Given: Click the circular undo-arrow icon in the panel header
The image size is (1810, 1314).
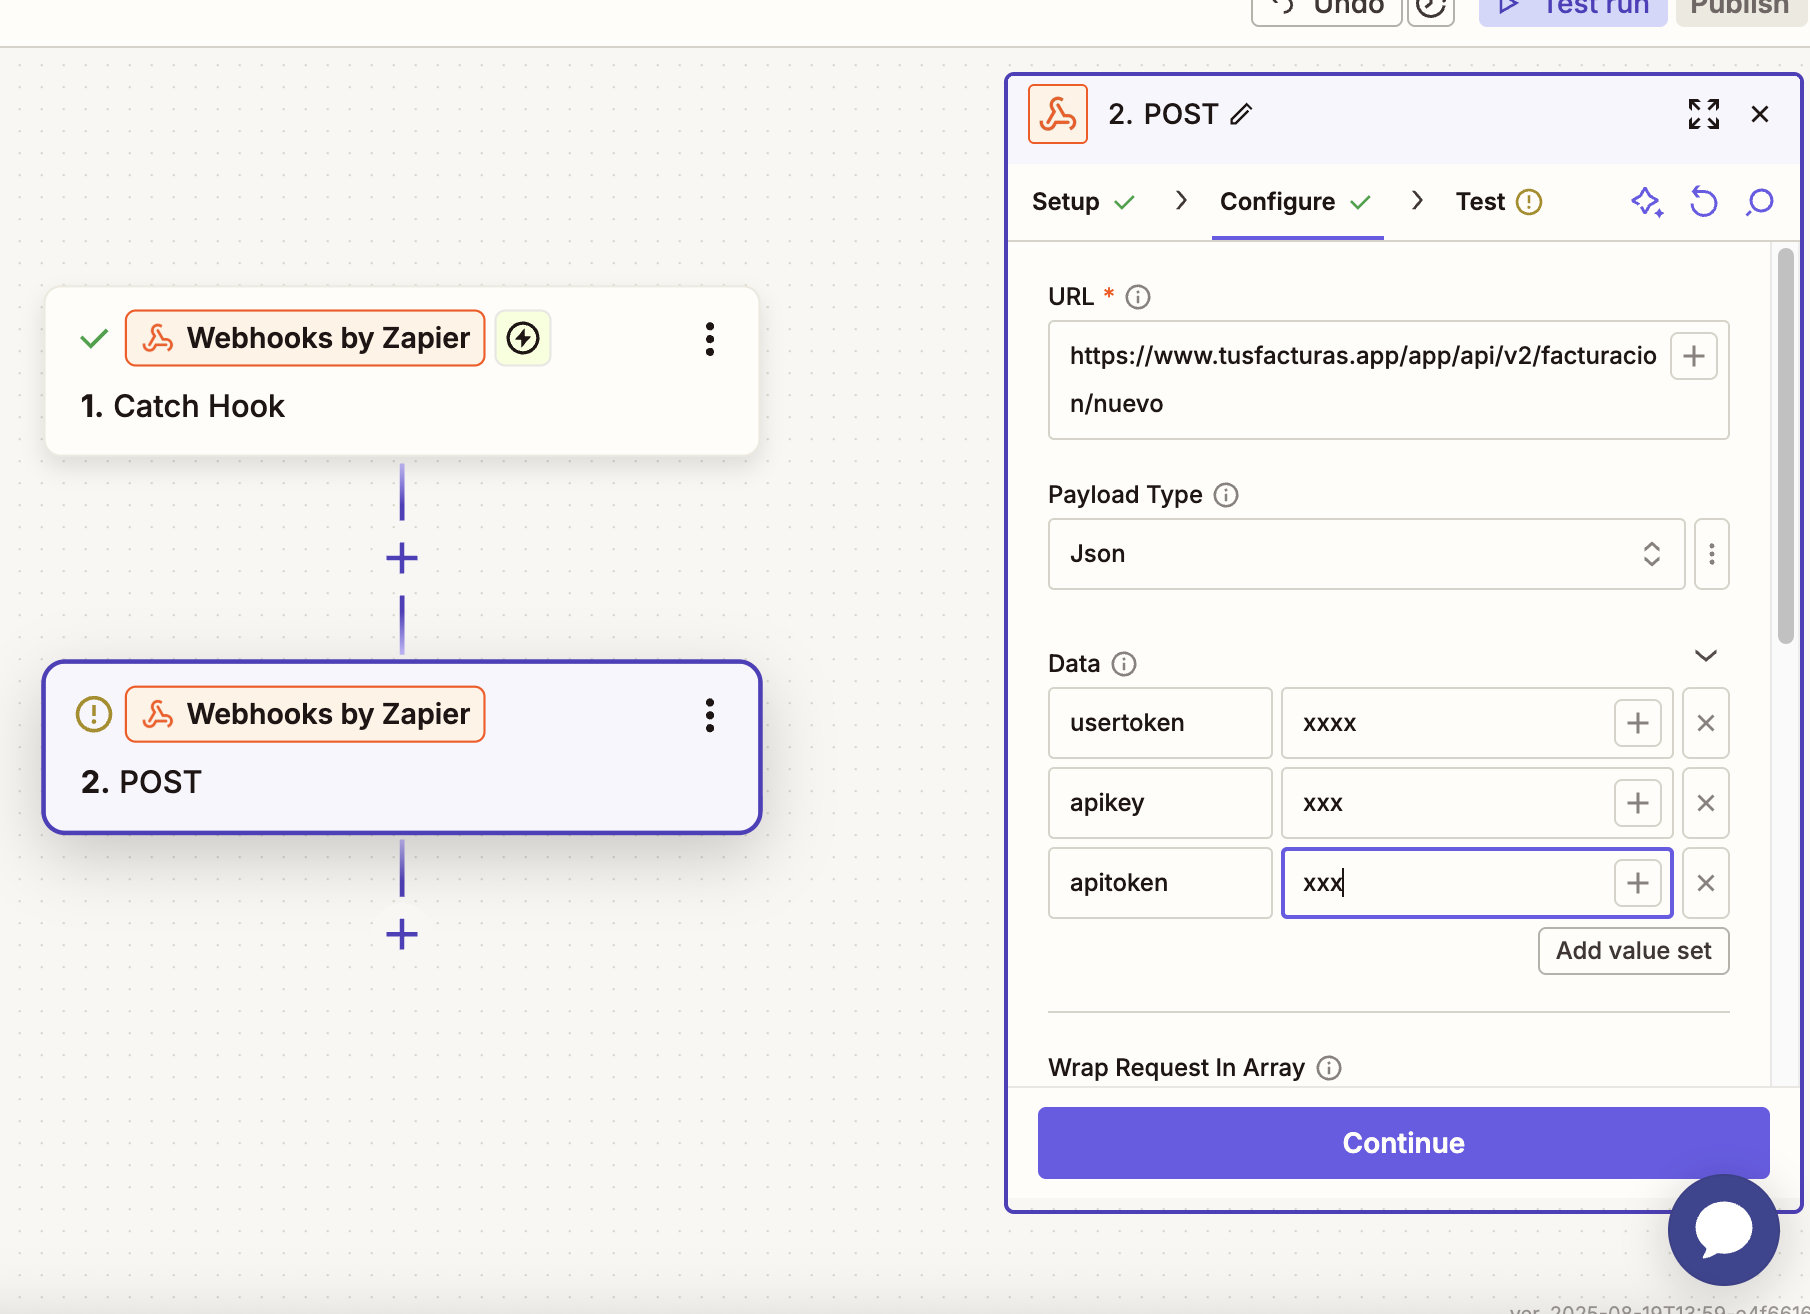Looking at the screenshot, I should tap(1703, 202).
